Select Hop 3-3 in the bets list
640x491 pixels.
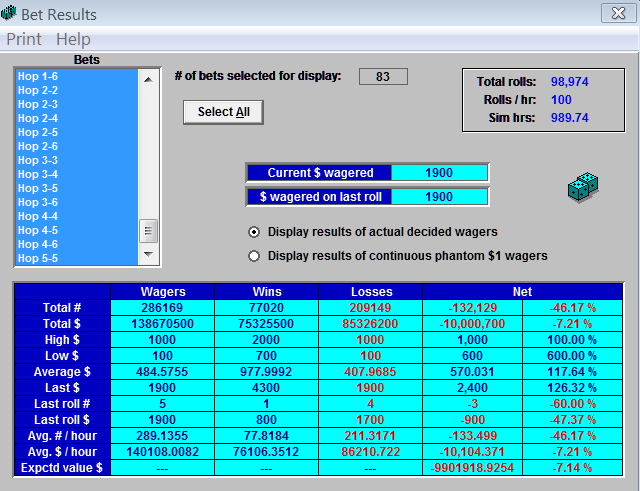click(x=77, y=160)
